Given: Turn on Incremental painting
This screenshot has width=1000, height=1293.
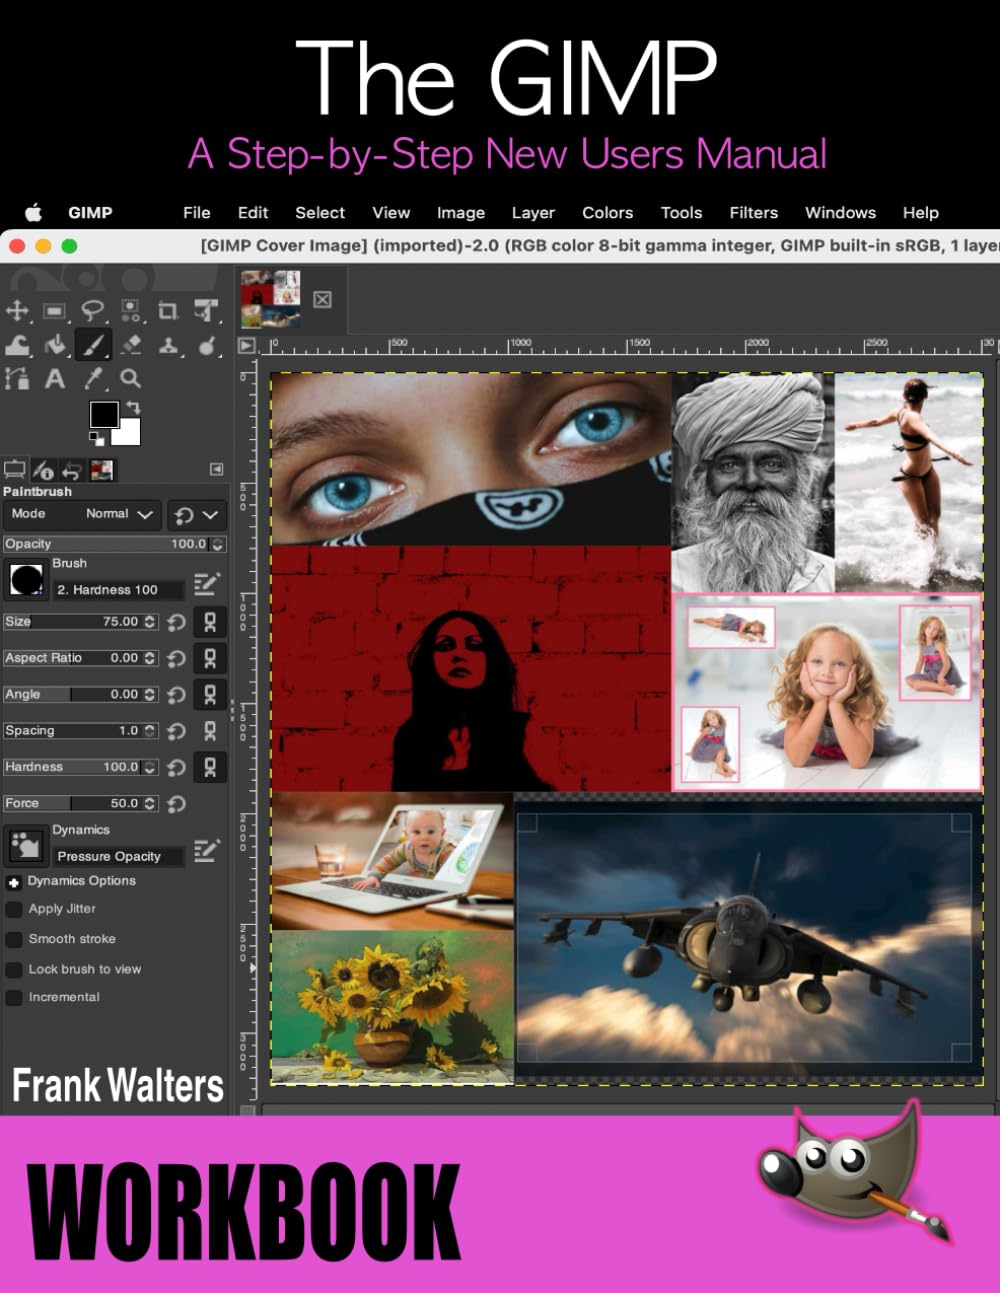Looking at the screenshot, I should point(13,997).
